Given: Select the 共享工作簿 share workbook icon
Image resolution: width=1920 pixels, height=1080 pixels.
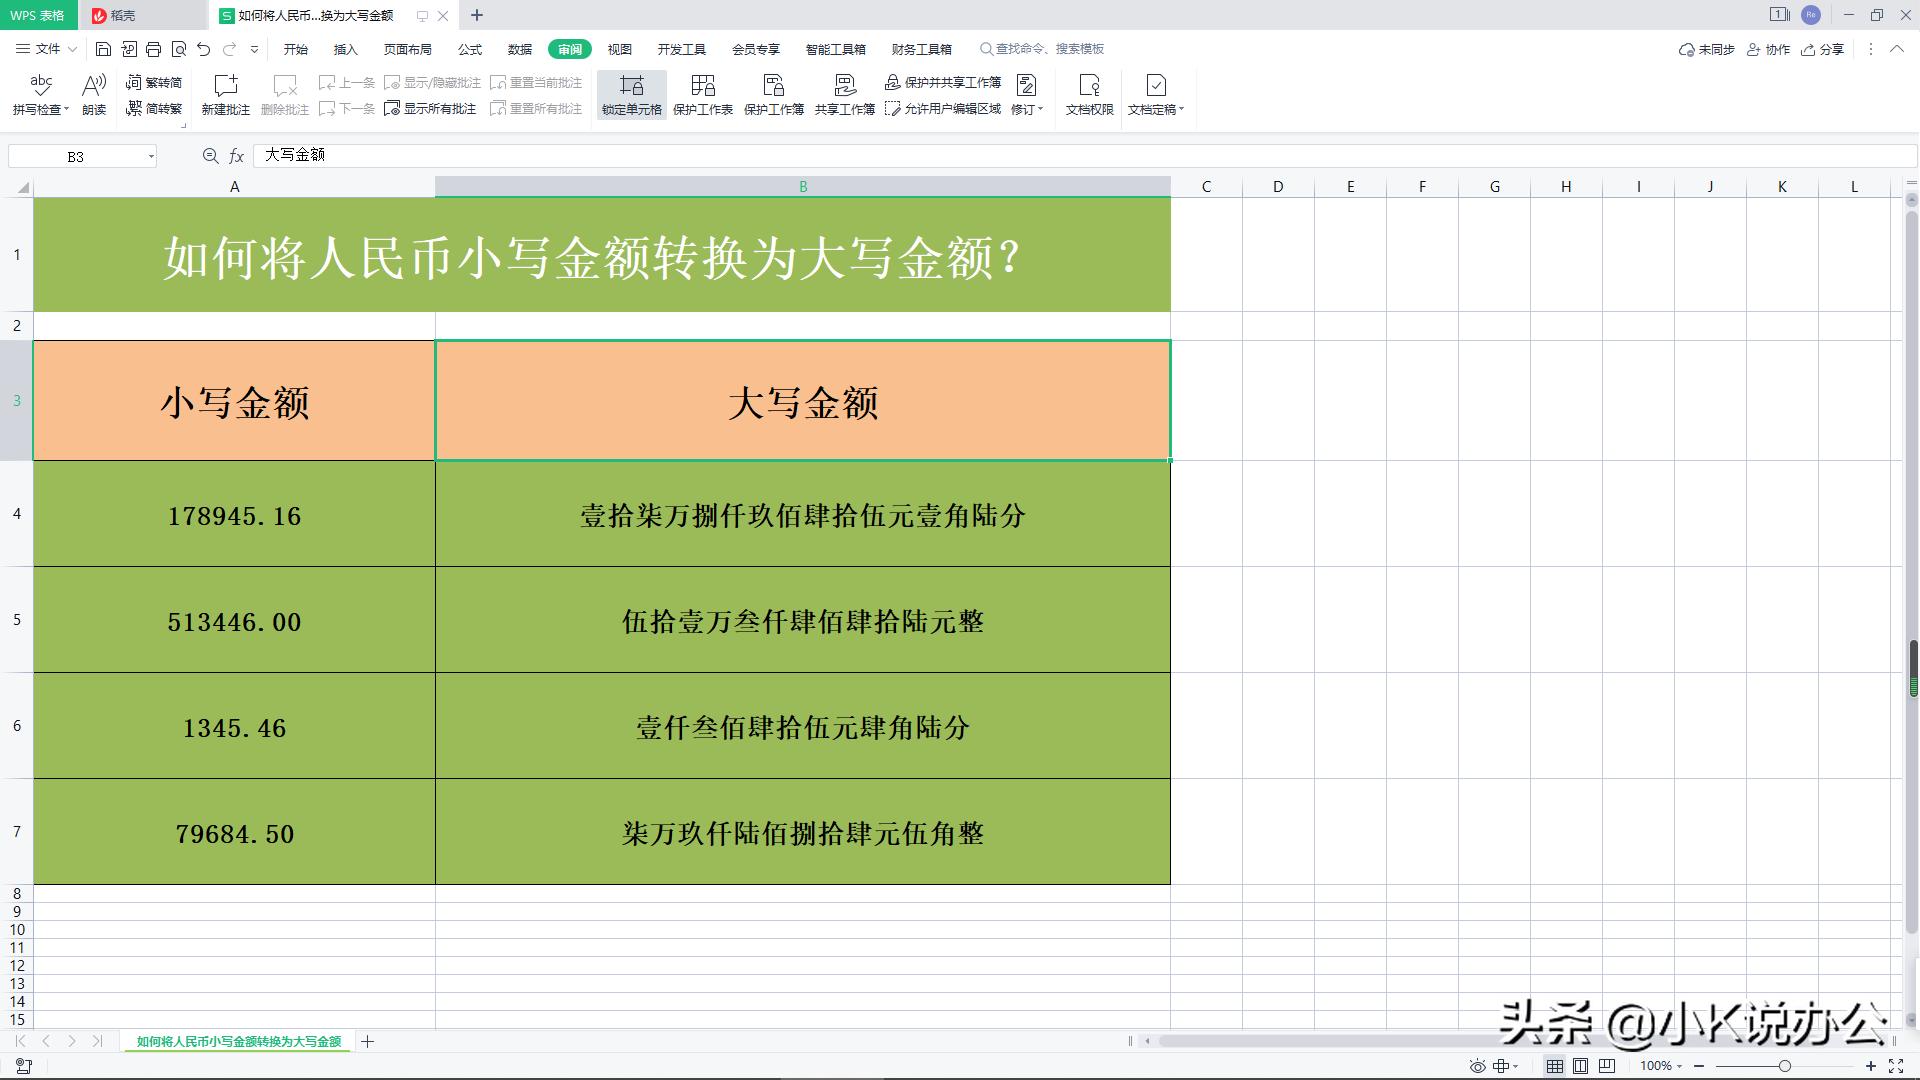Looking at the screenshot, I should [x=843, y=95].
